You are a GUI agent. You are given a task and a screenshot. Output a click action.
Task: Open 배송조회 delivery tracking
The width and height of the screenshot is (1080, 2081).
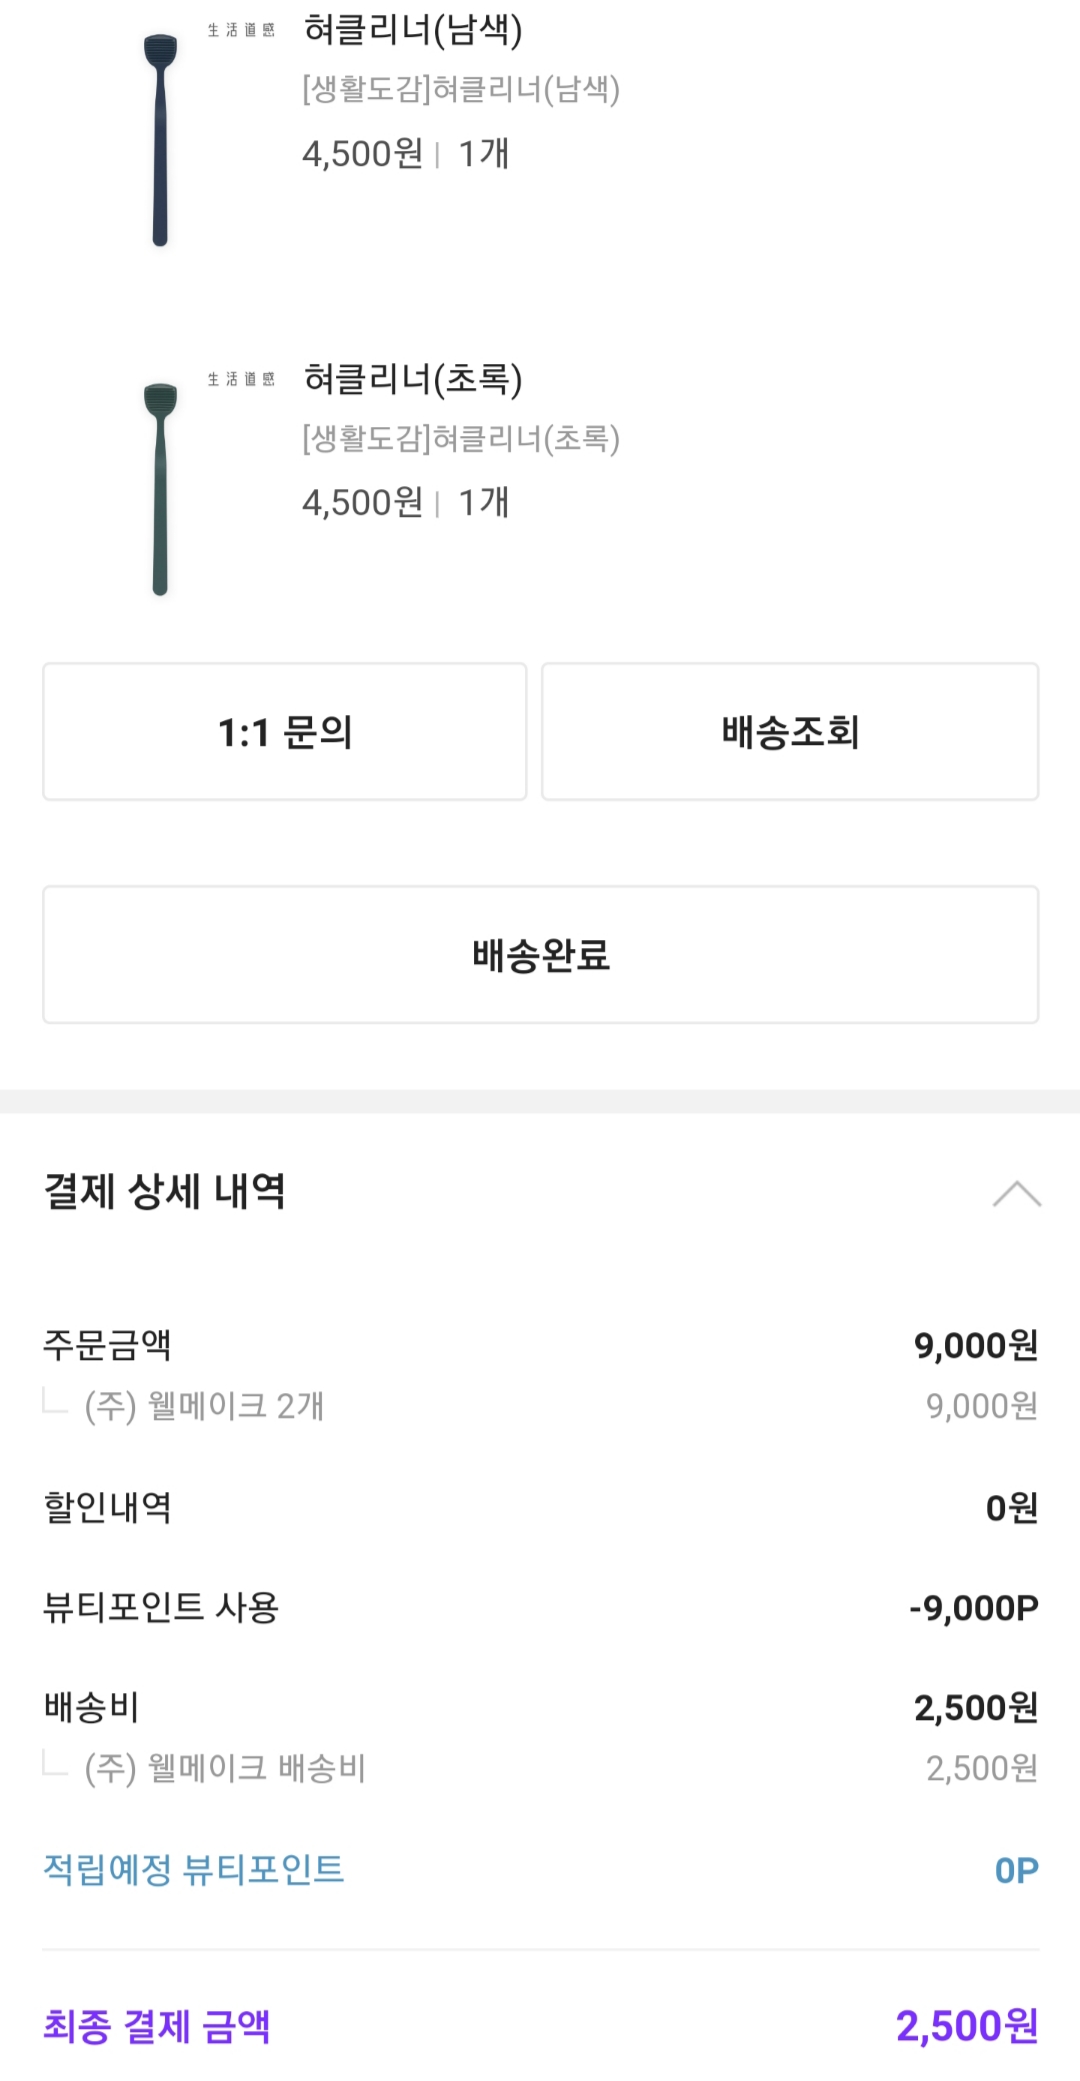point(790,732)
